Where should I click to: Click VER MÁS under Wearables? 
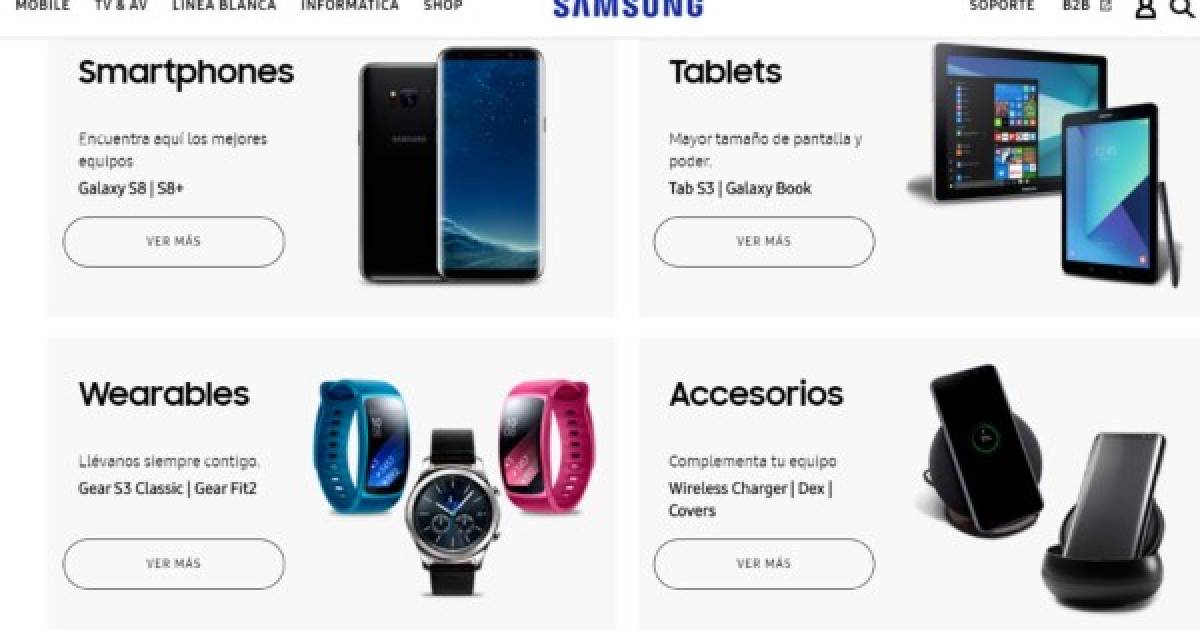coord(174,564)
